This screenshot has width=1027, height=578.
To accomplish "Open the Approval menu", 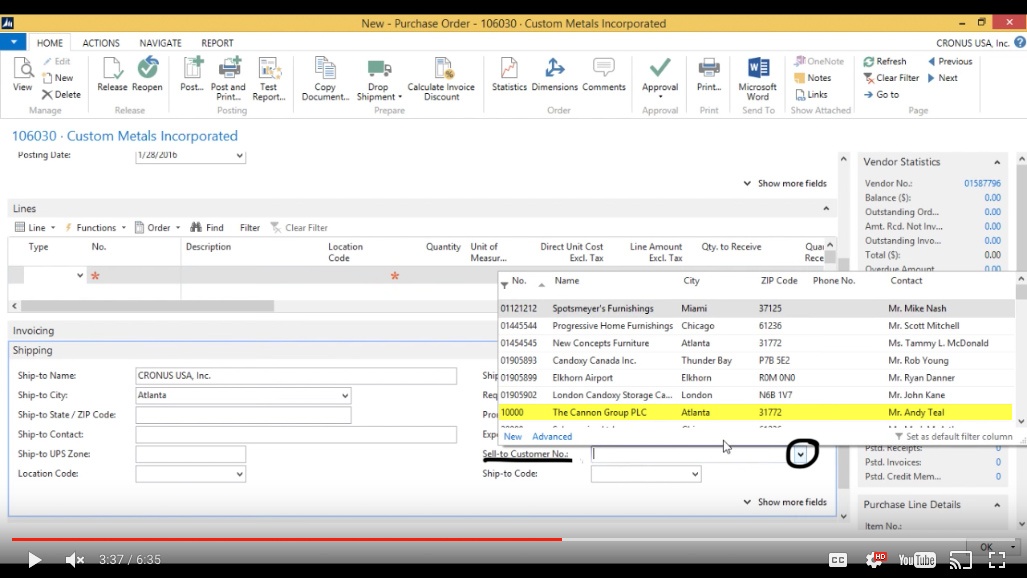I will (660, 79).
